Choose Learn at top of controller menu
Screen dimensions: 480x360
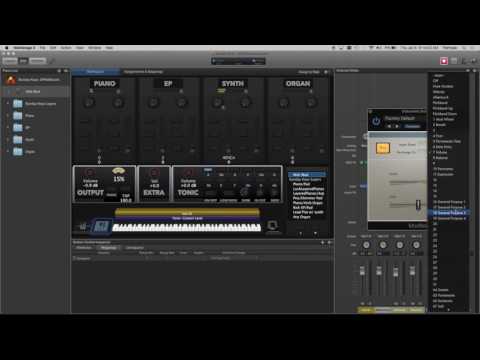(x=439, y=76)
